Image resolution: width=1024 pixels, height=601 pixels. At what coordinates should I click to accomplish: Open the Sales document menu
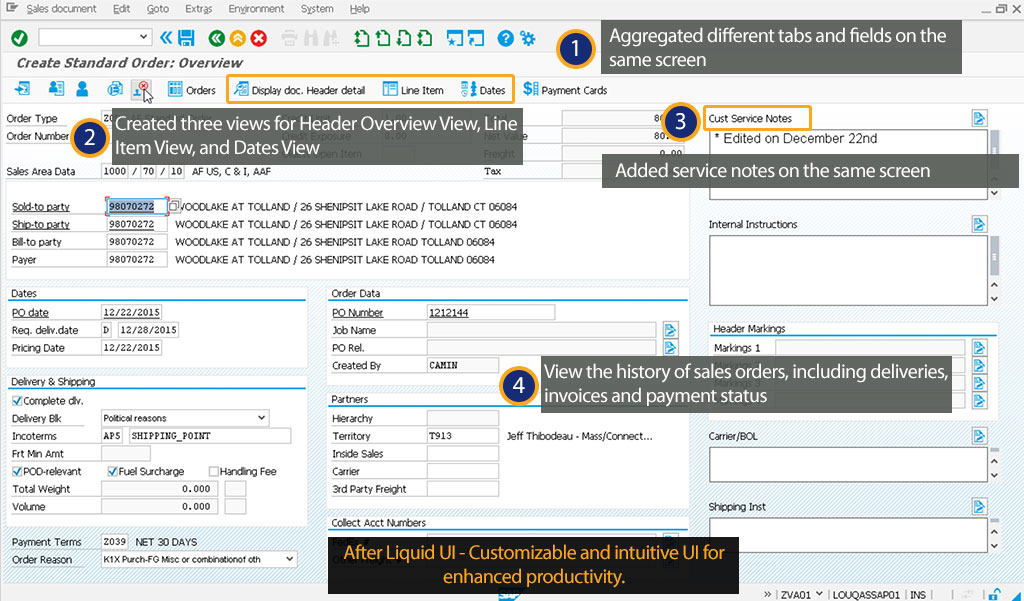(x=61, y=9)
